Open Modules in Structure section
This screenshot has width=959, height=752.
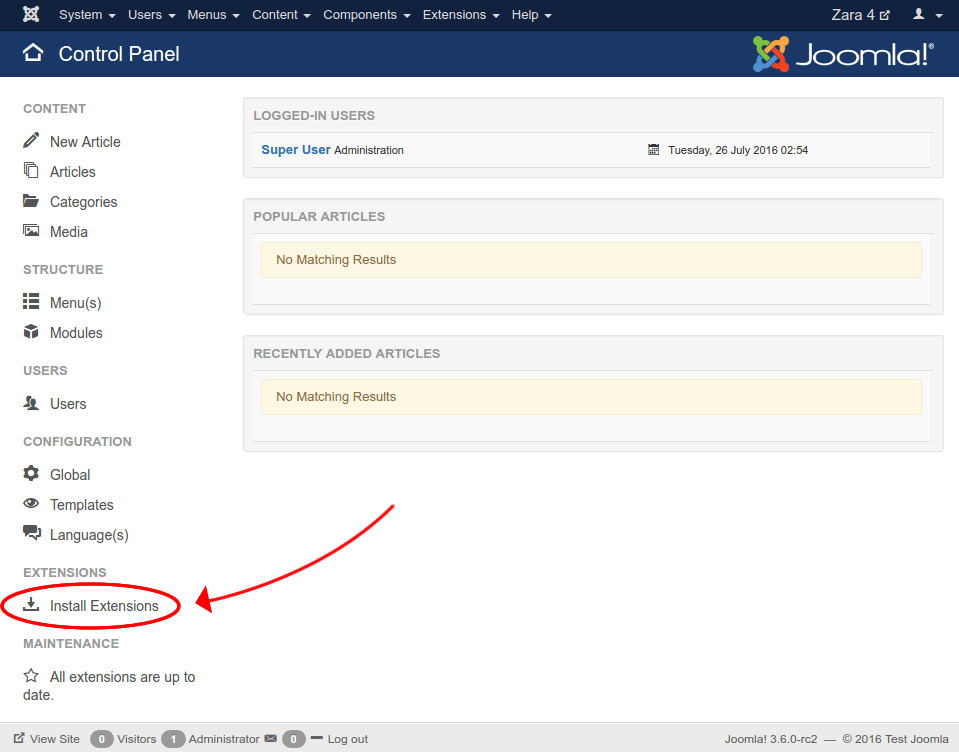pyautogui.click(x=76, y=333)
